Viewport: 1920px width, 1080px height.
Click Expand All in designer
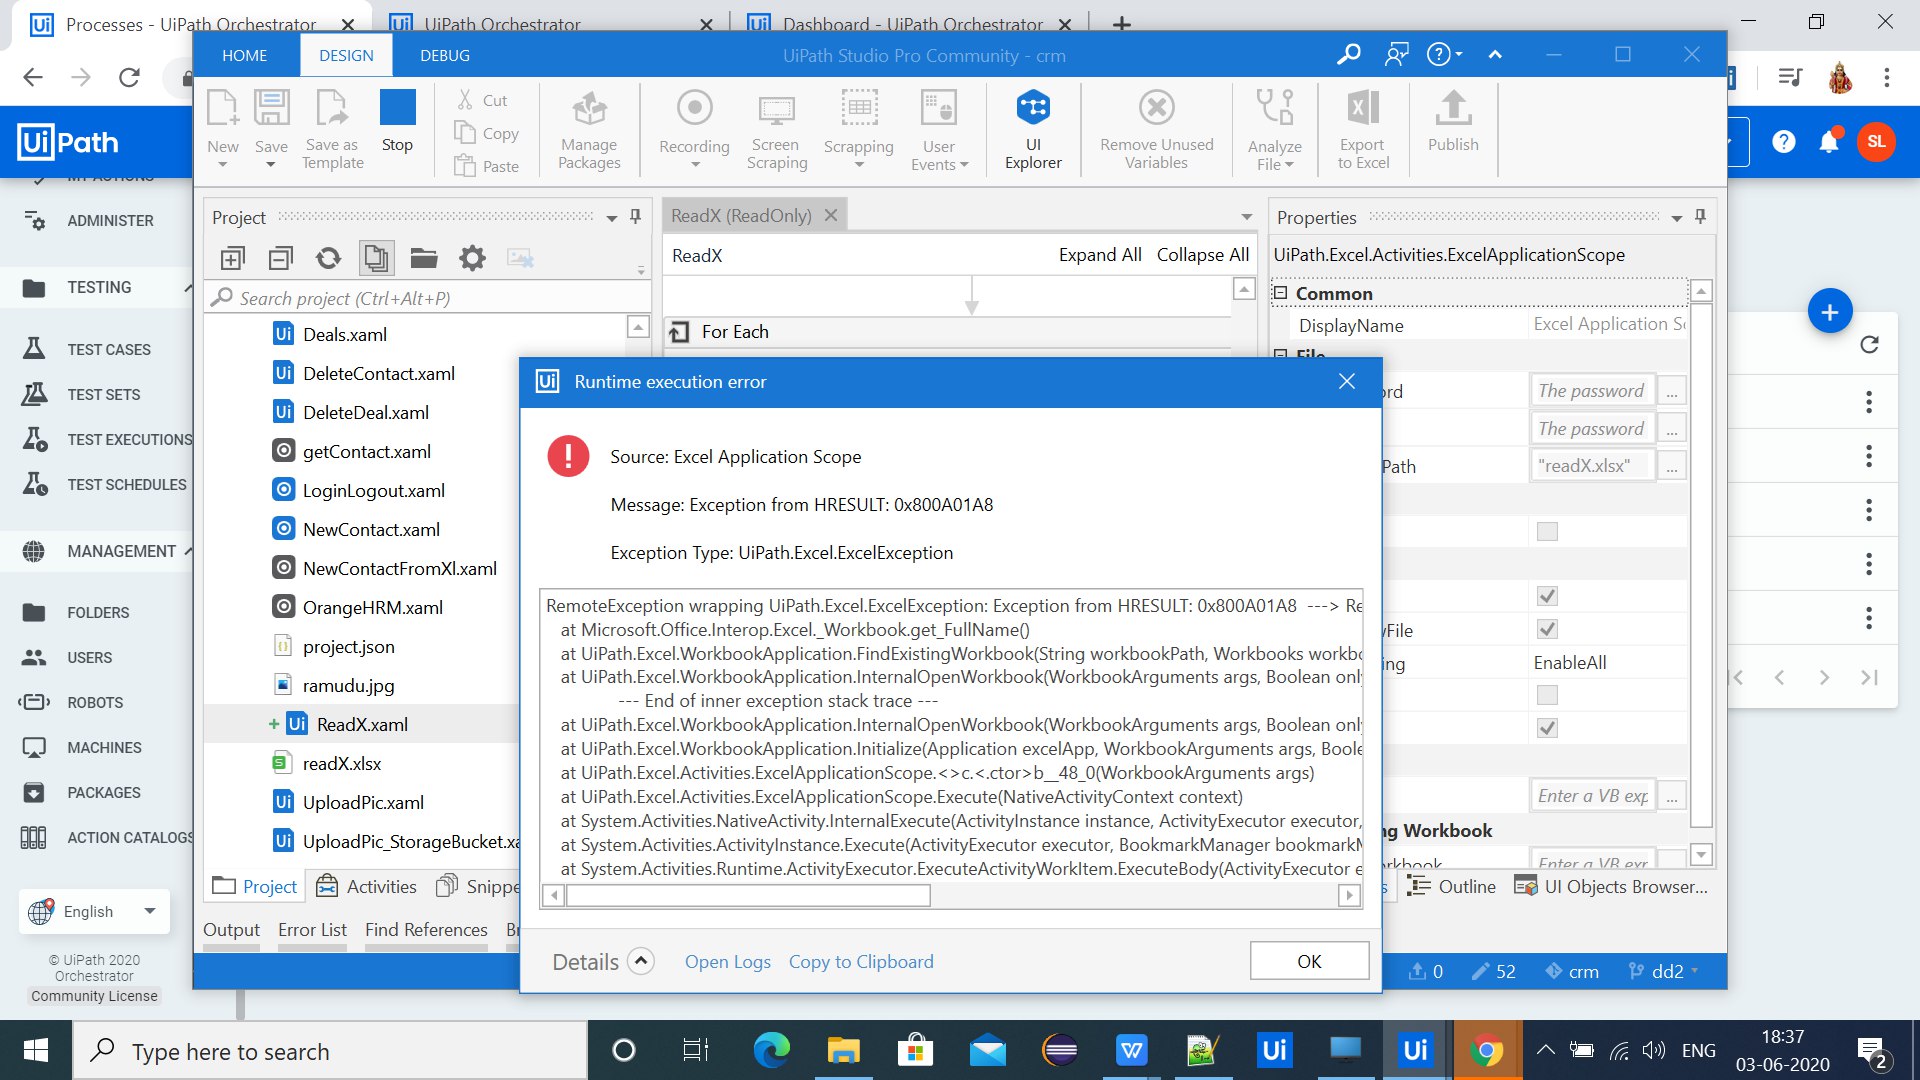1100,255
